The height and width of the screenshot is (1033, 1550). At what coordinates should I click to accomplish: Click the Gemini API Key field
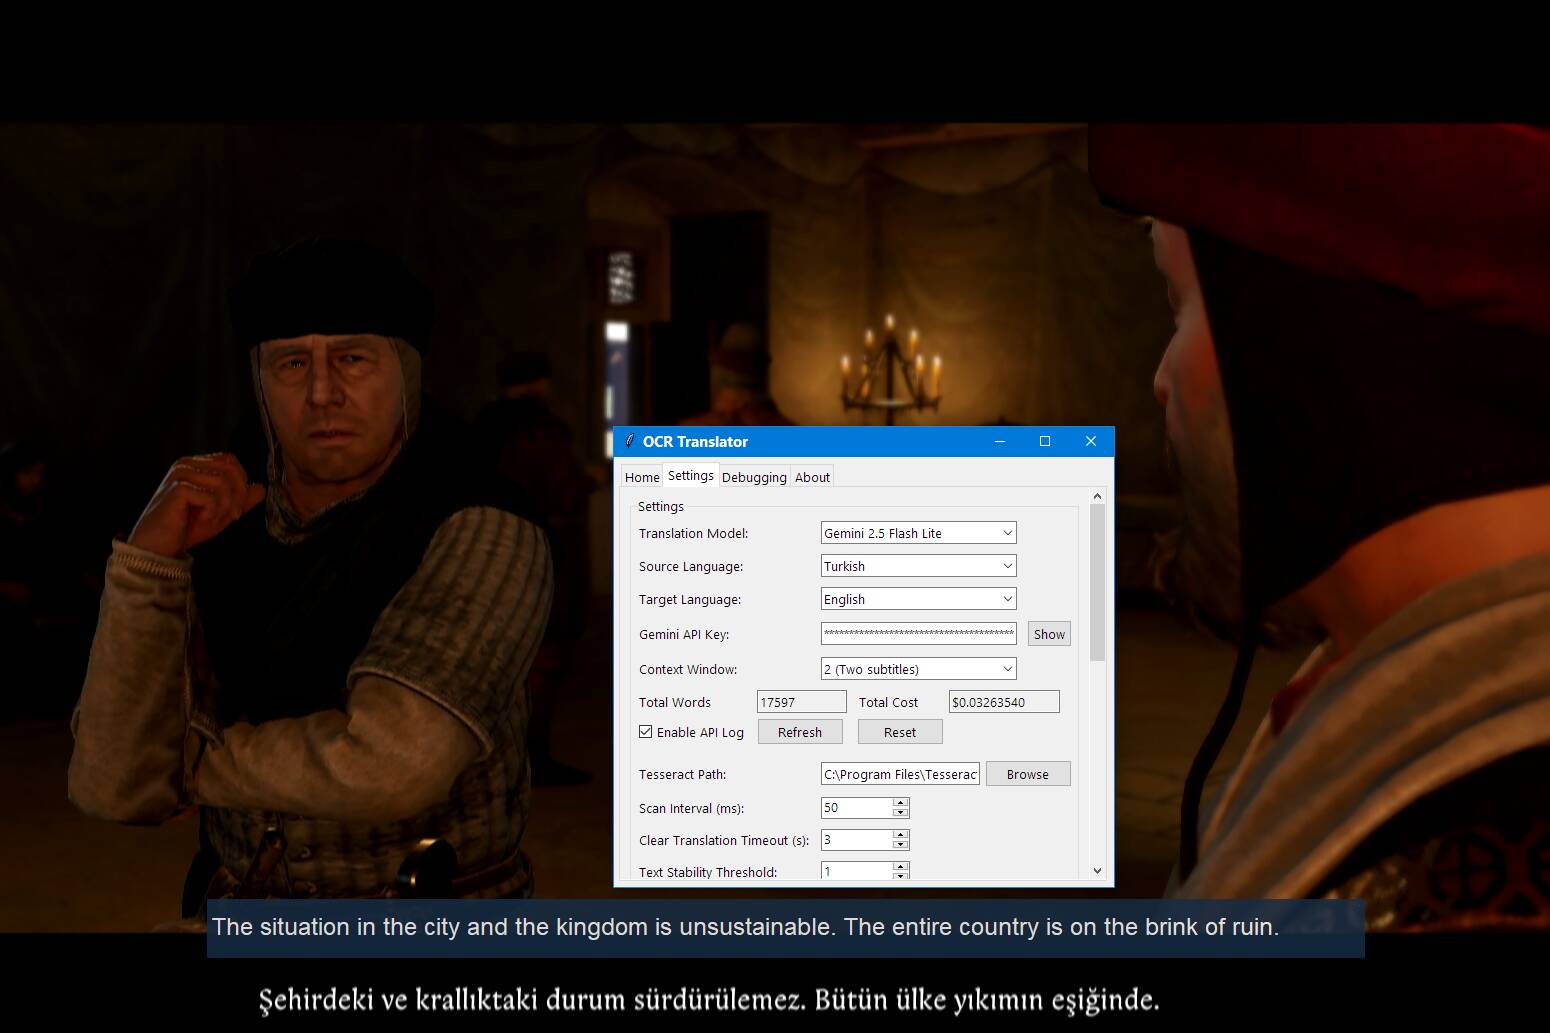point(918,633)
